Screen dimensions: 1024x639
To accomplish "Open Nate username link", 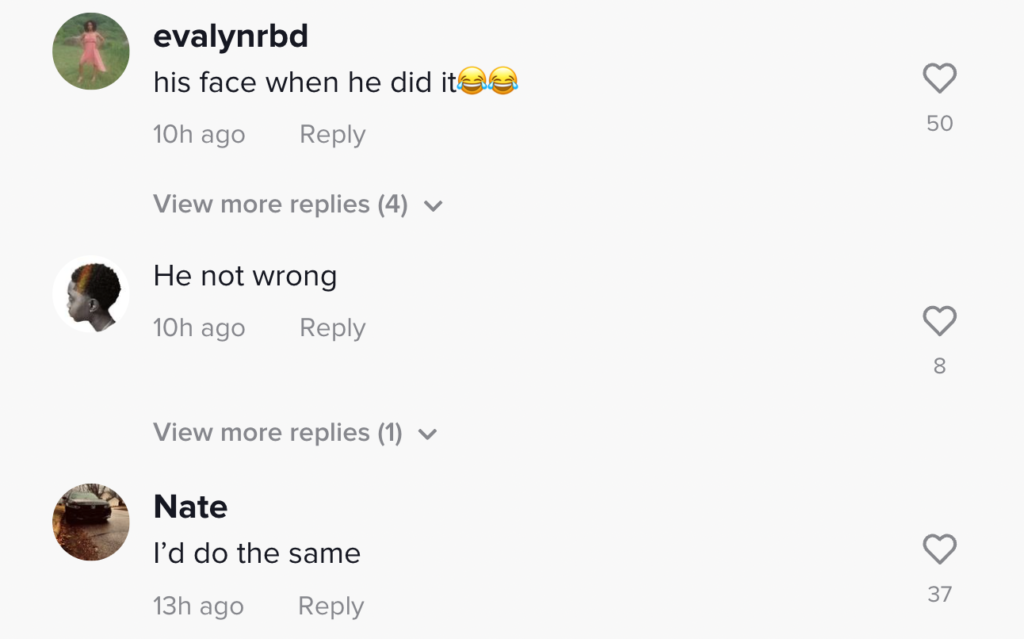I will pos(191,506).
